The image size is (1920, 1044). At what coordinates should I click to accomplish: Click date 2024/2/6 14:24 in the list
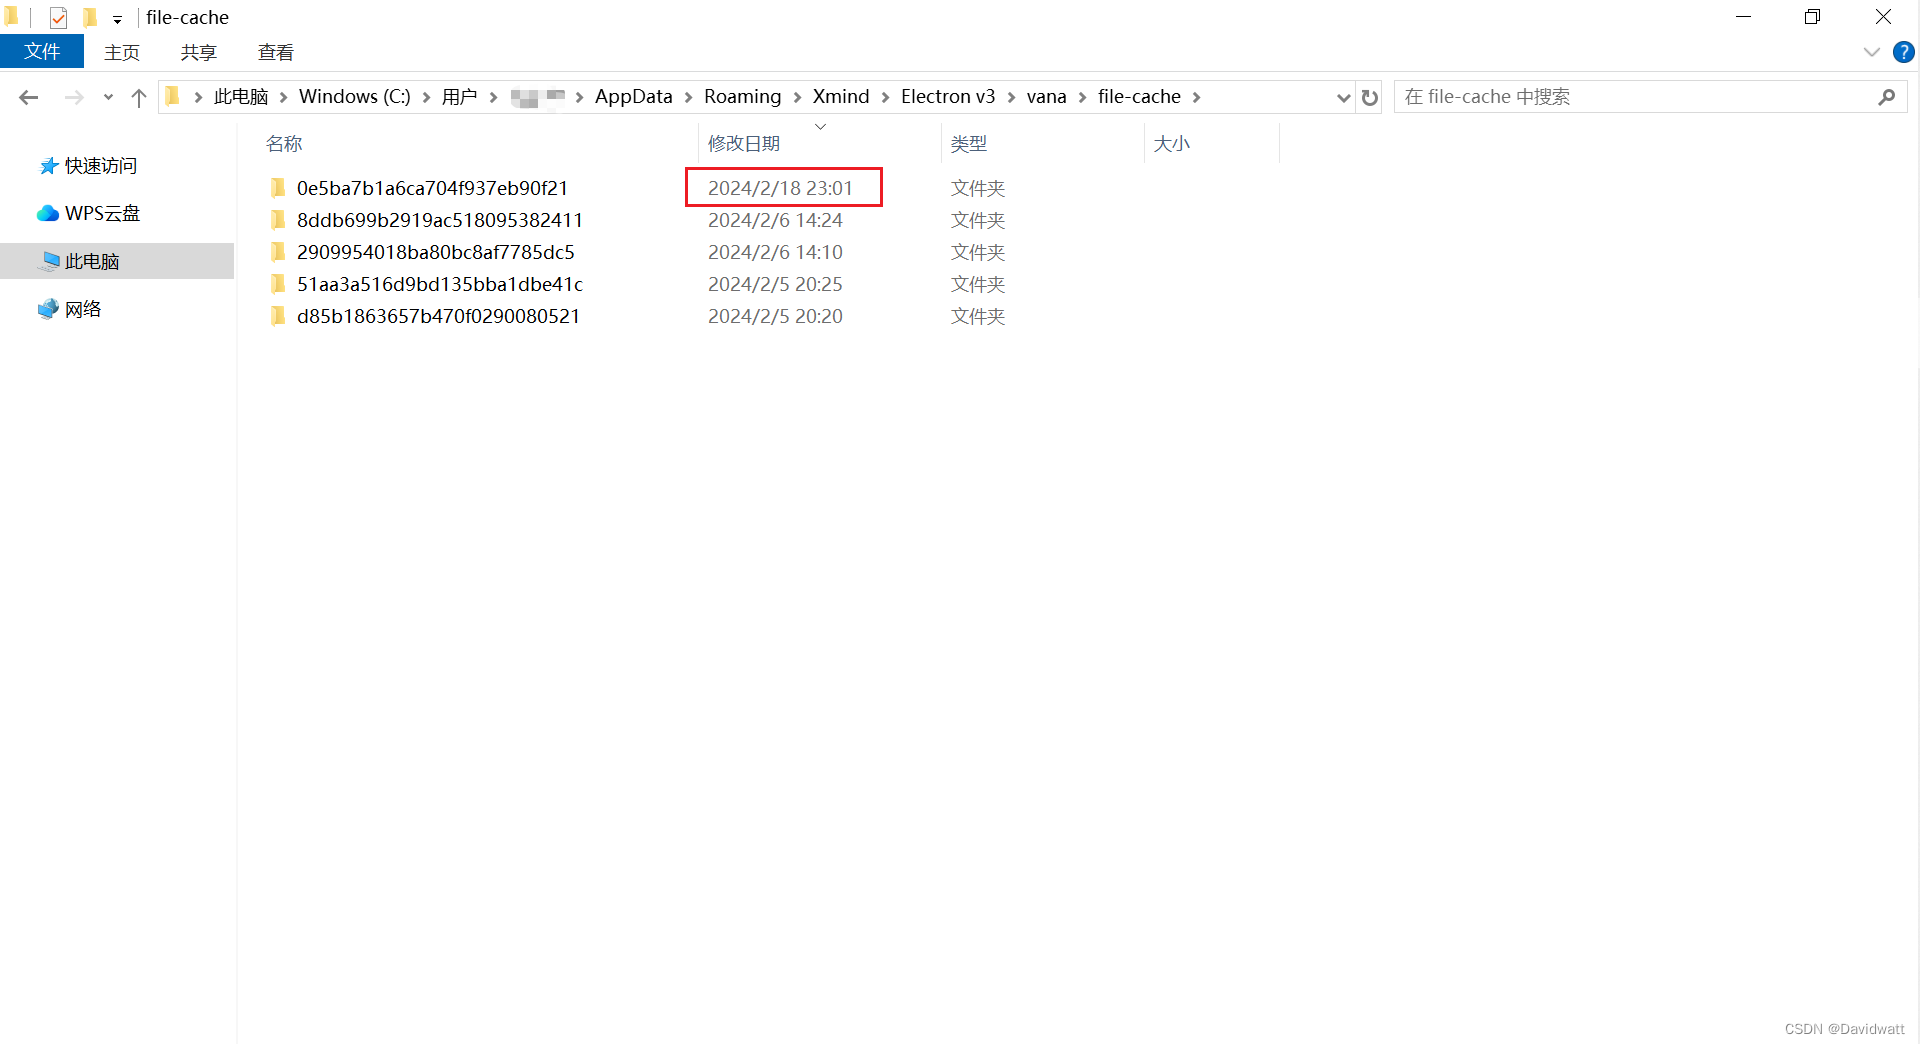click(x=775, y=220)
